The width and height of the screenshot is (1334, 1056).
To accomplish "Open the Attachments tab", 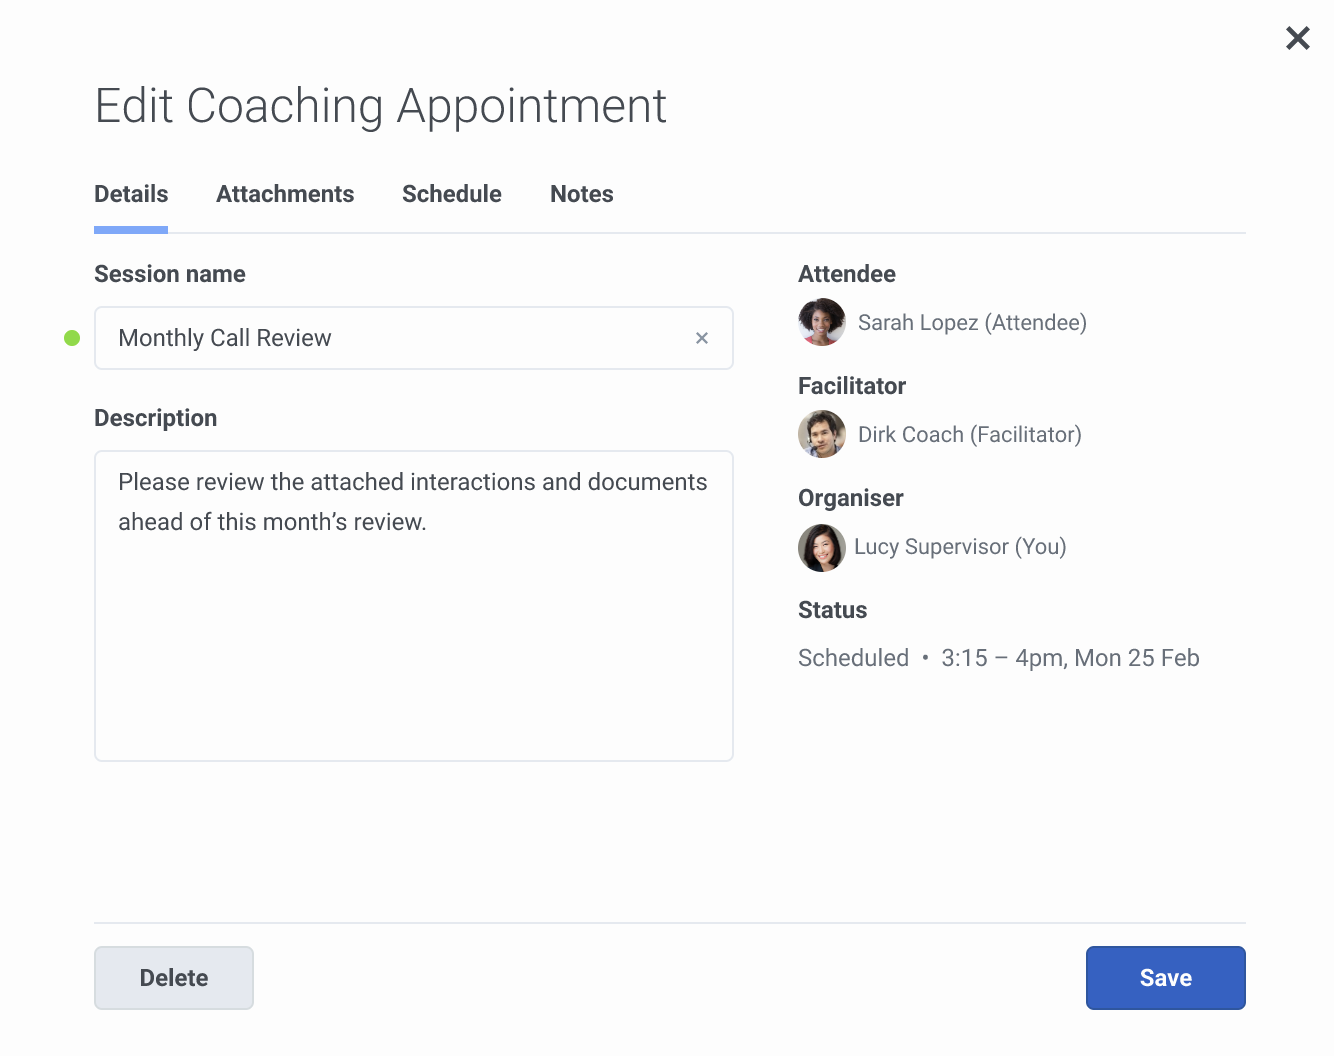I will 285,194.
